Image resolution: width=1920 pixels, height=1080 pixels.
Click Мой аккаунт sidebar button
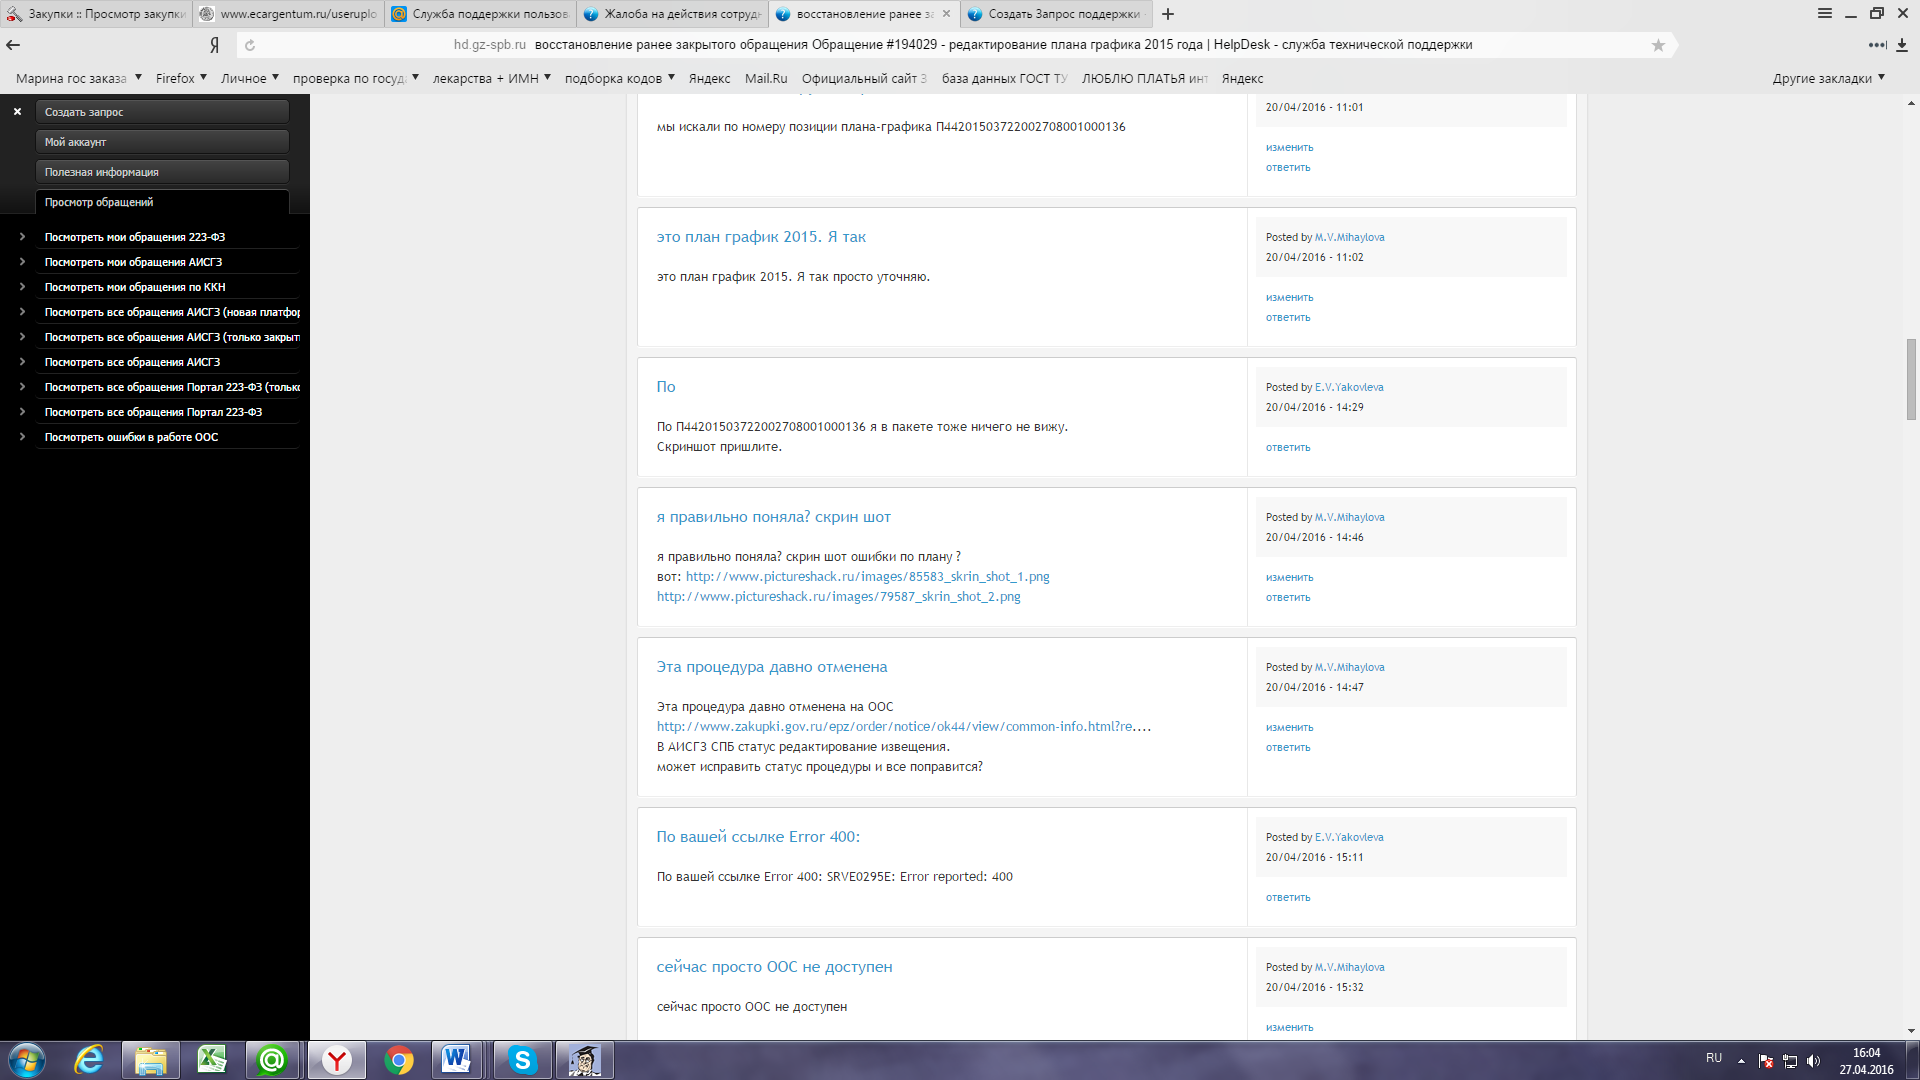tap(162, 142)
